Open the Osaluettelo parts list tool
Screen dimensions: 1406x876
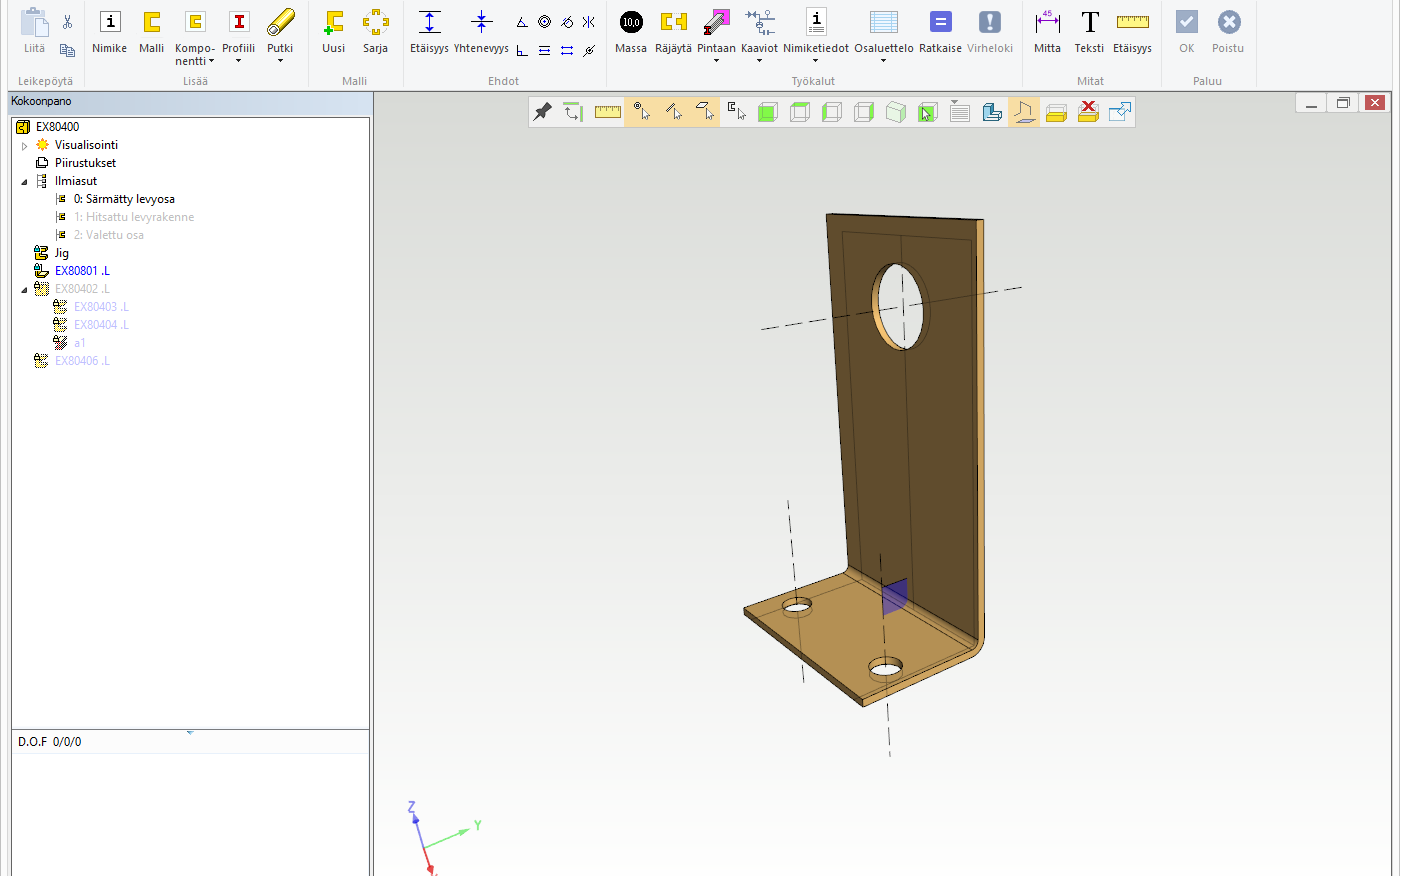point(883,23)
